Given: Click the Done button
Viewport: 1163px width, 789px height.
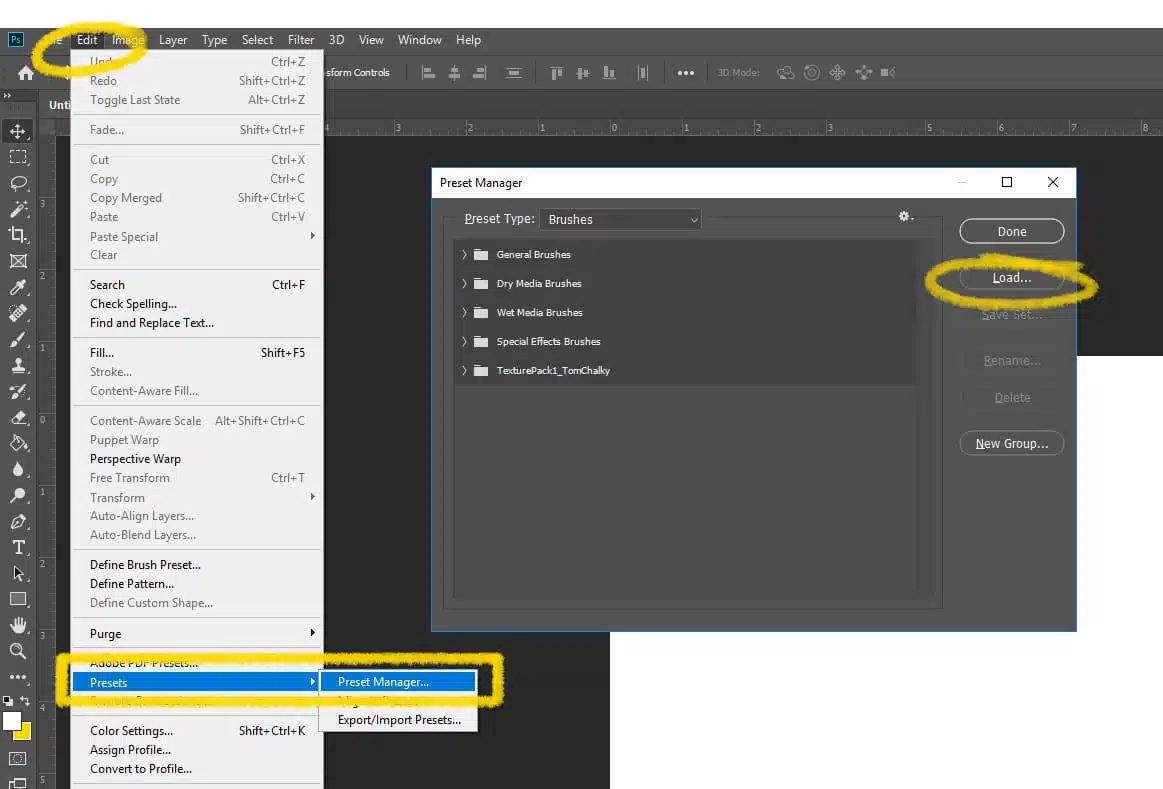Looking at the screenshot, I should 1012,231.
